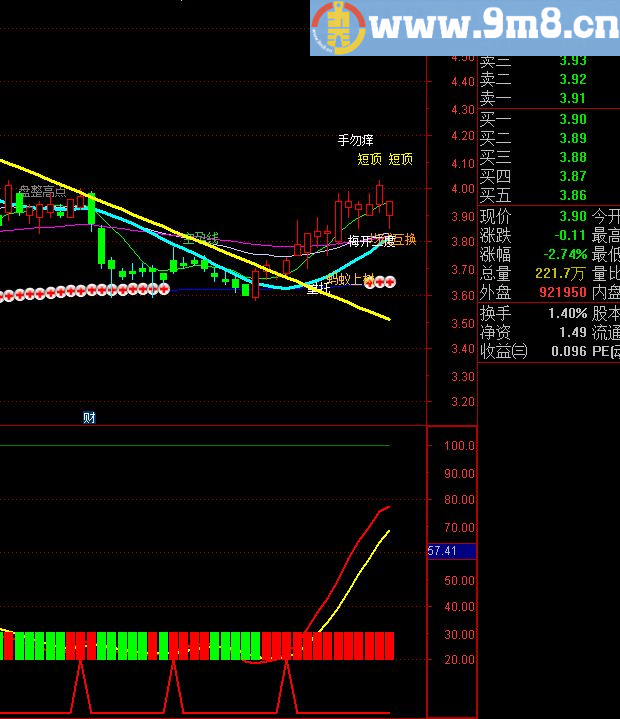Viewport: 620px width, 719px height.
Task: Click the 4.40 price axis label
Action: tap(463, 82)
